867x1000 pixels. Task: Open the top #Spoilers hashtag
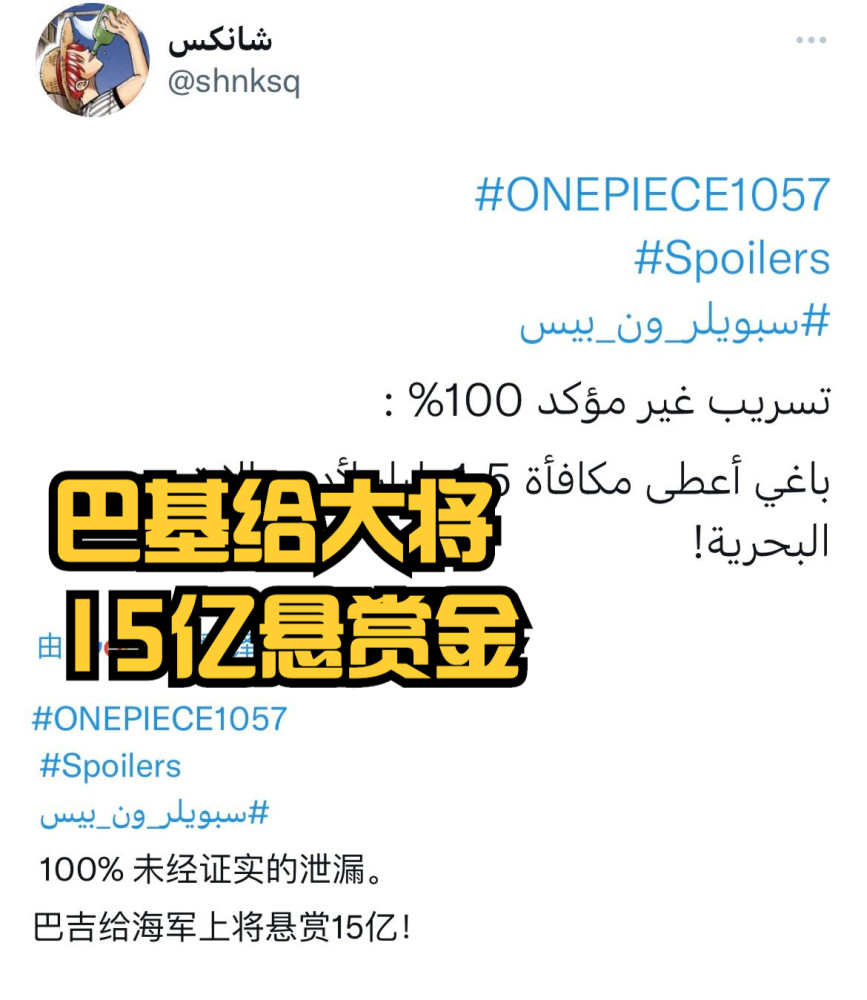click(x=732, y=259)
